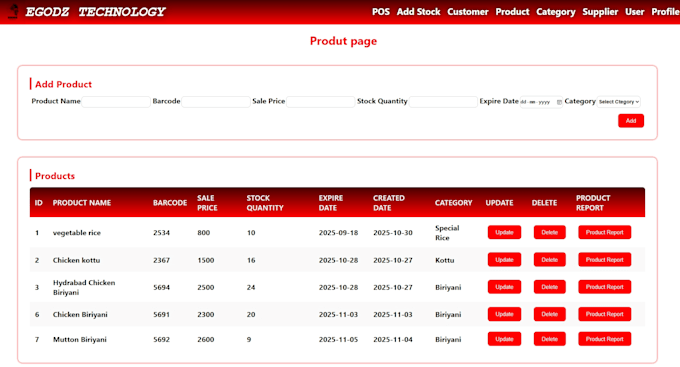
Task: Click the Sale Price column header
Action: (207, 203)
